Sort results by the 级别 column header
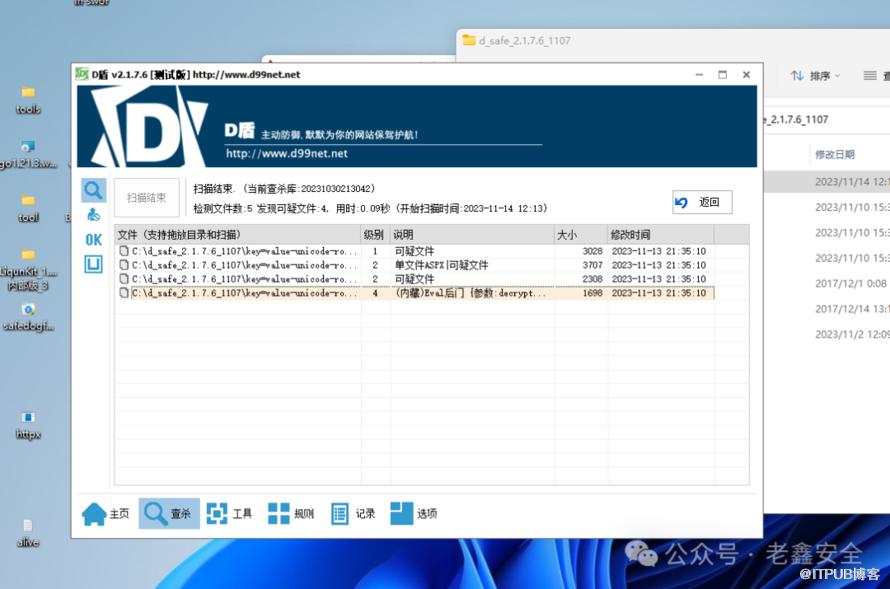Screen dimensions: 890x589 tap(375, 234)
